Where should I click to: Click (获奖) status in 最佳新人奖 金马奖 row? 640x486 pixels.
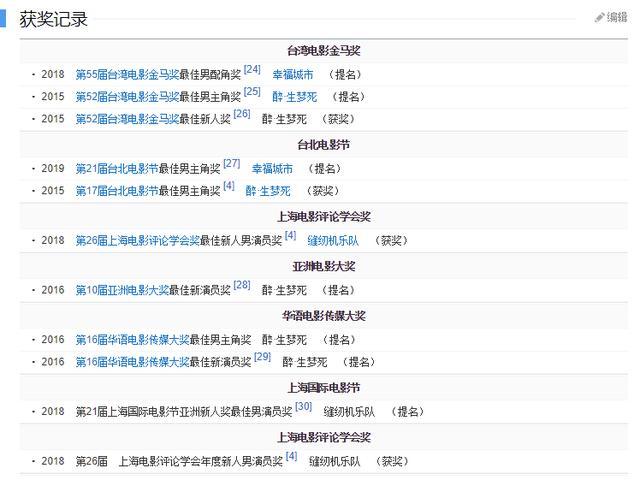pyautogui.click(x=338, y=119)
